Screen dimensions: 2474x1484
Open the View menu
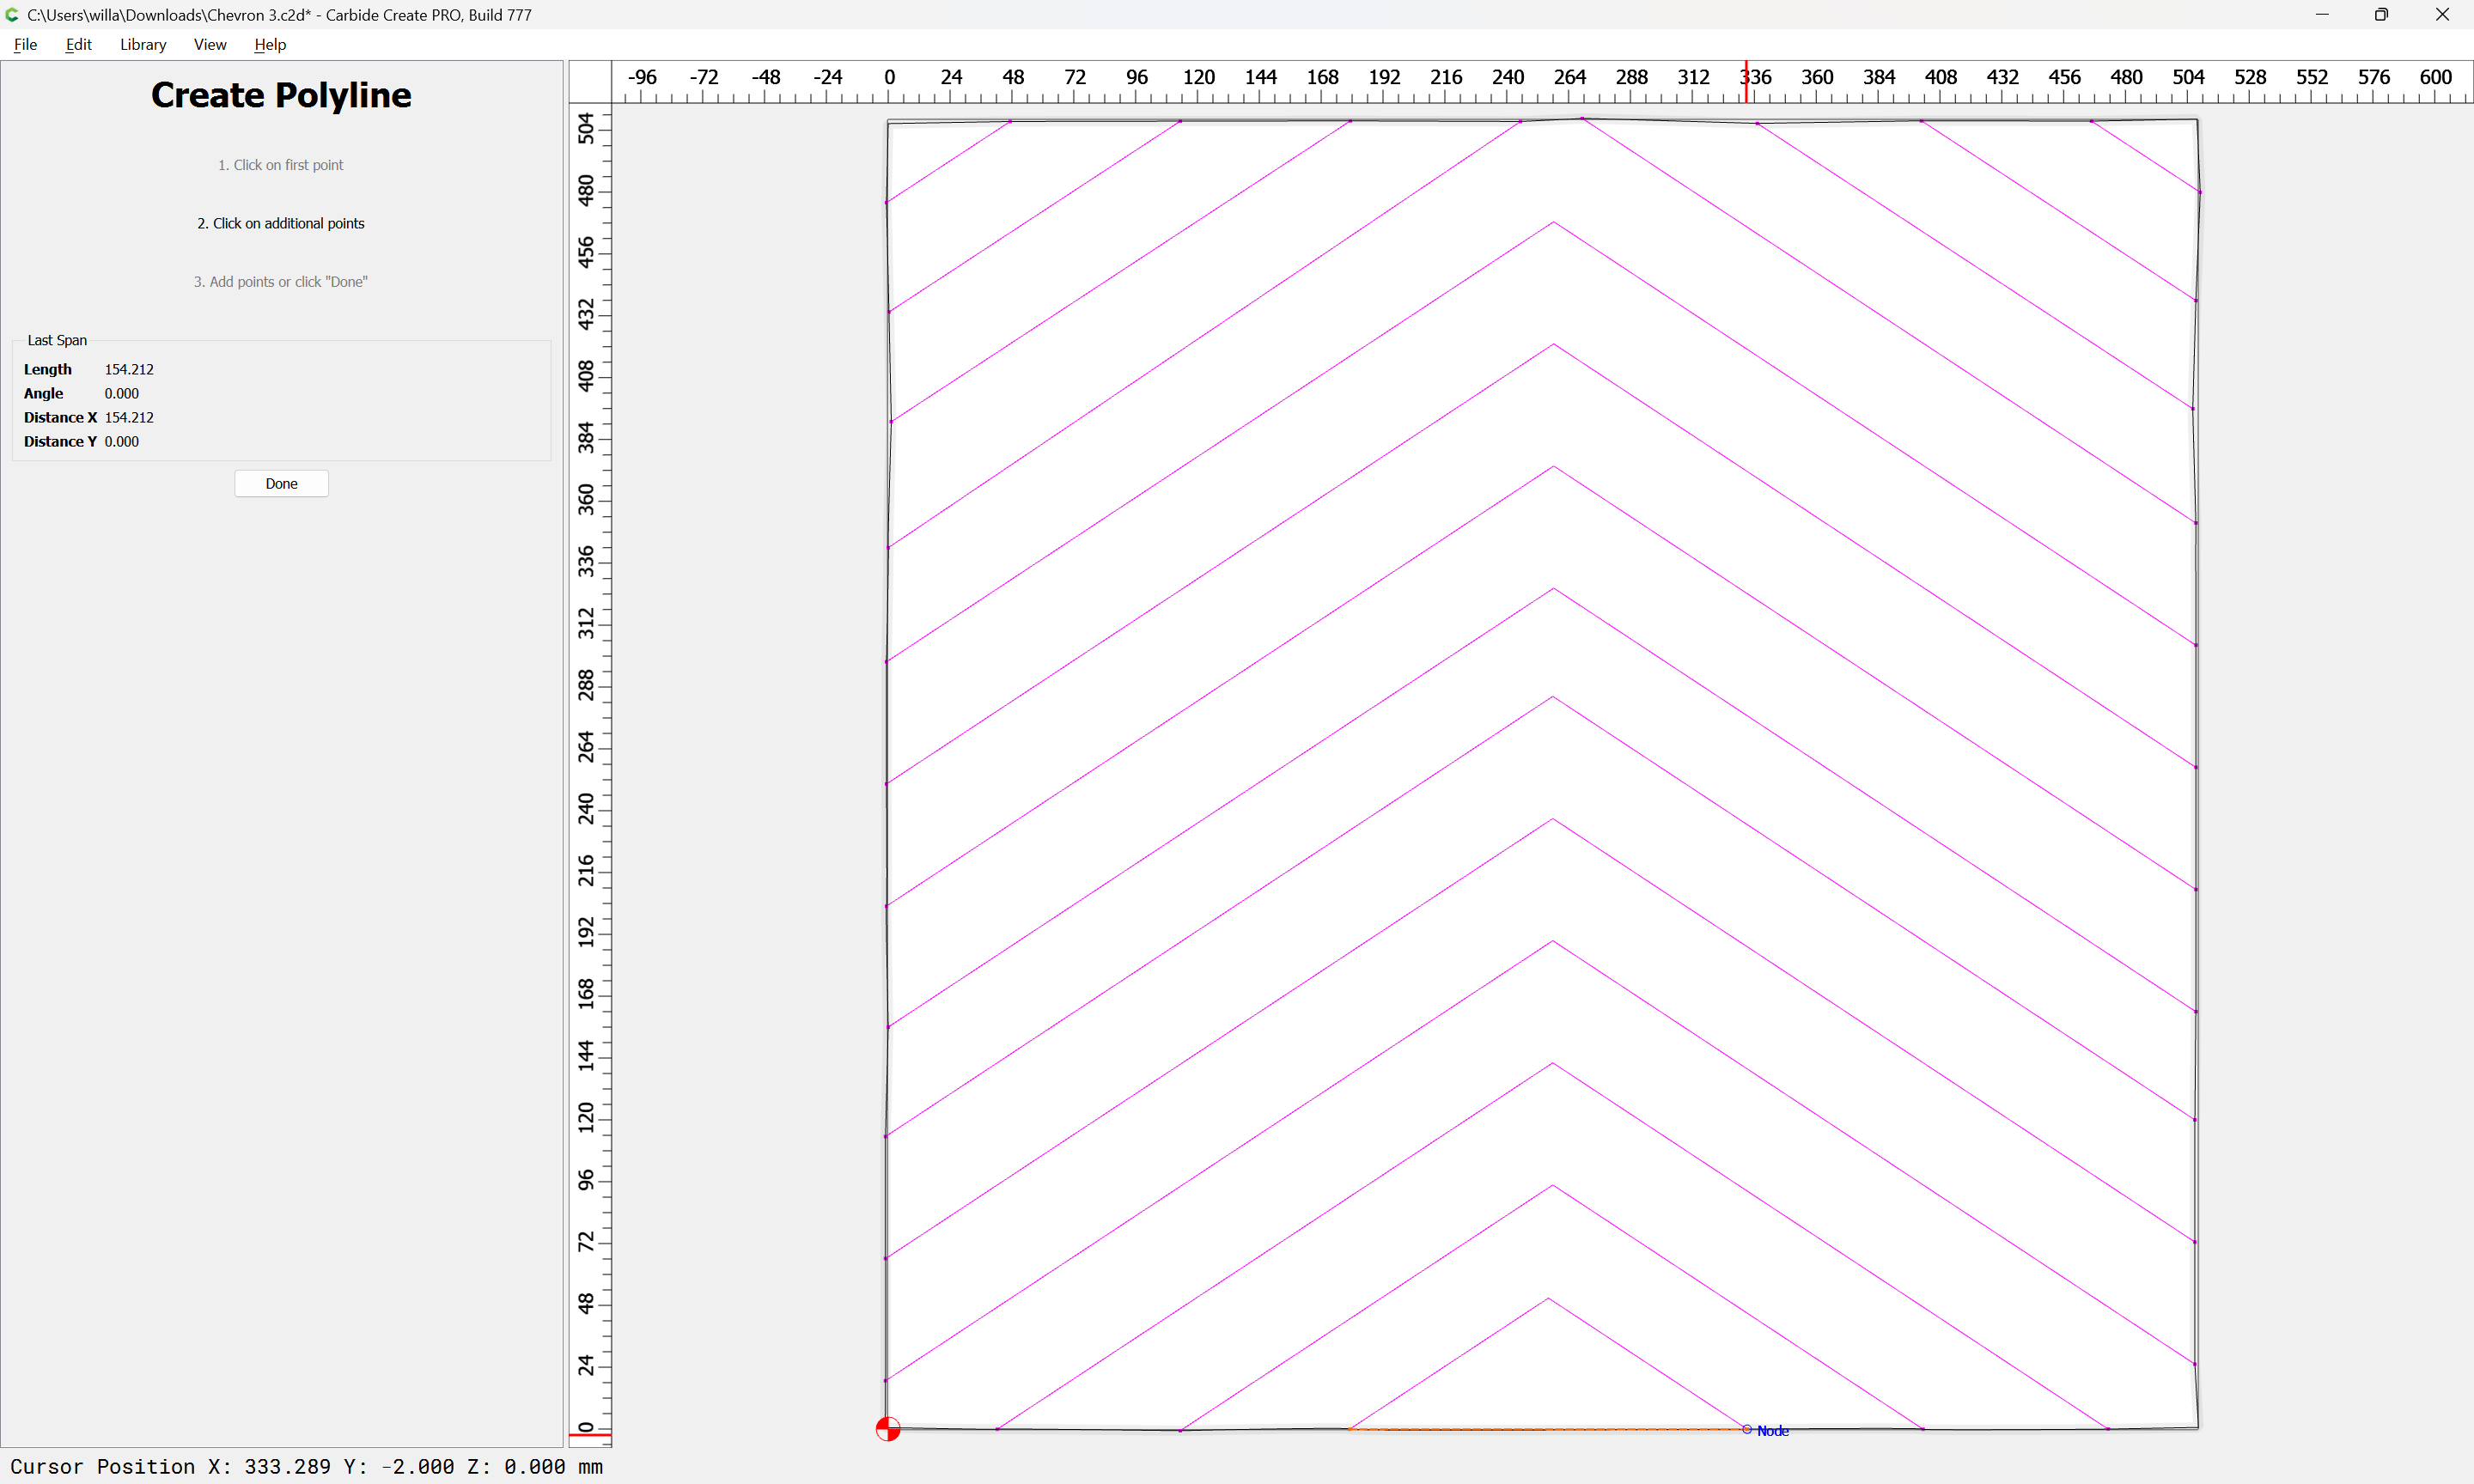click(210, 44)
